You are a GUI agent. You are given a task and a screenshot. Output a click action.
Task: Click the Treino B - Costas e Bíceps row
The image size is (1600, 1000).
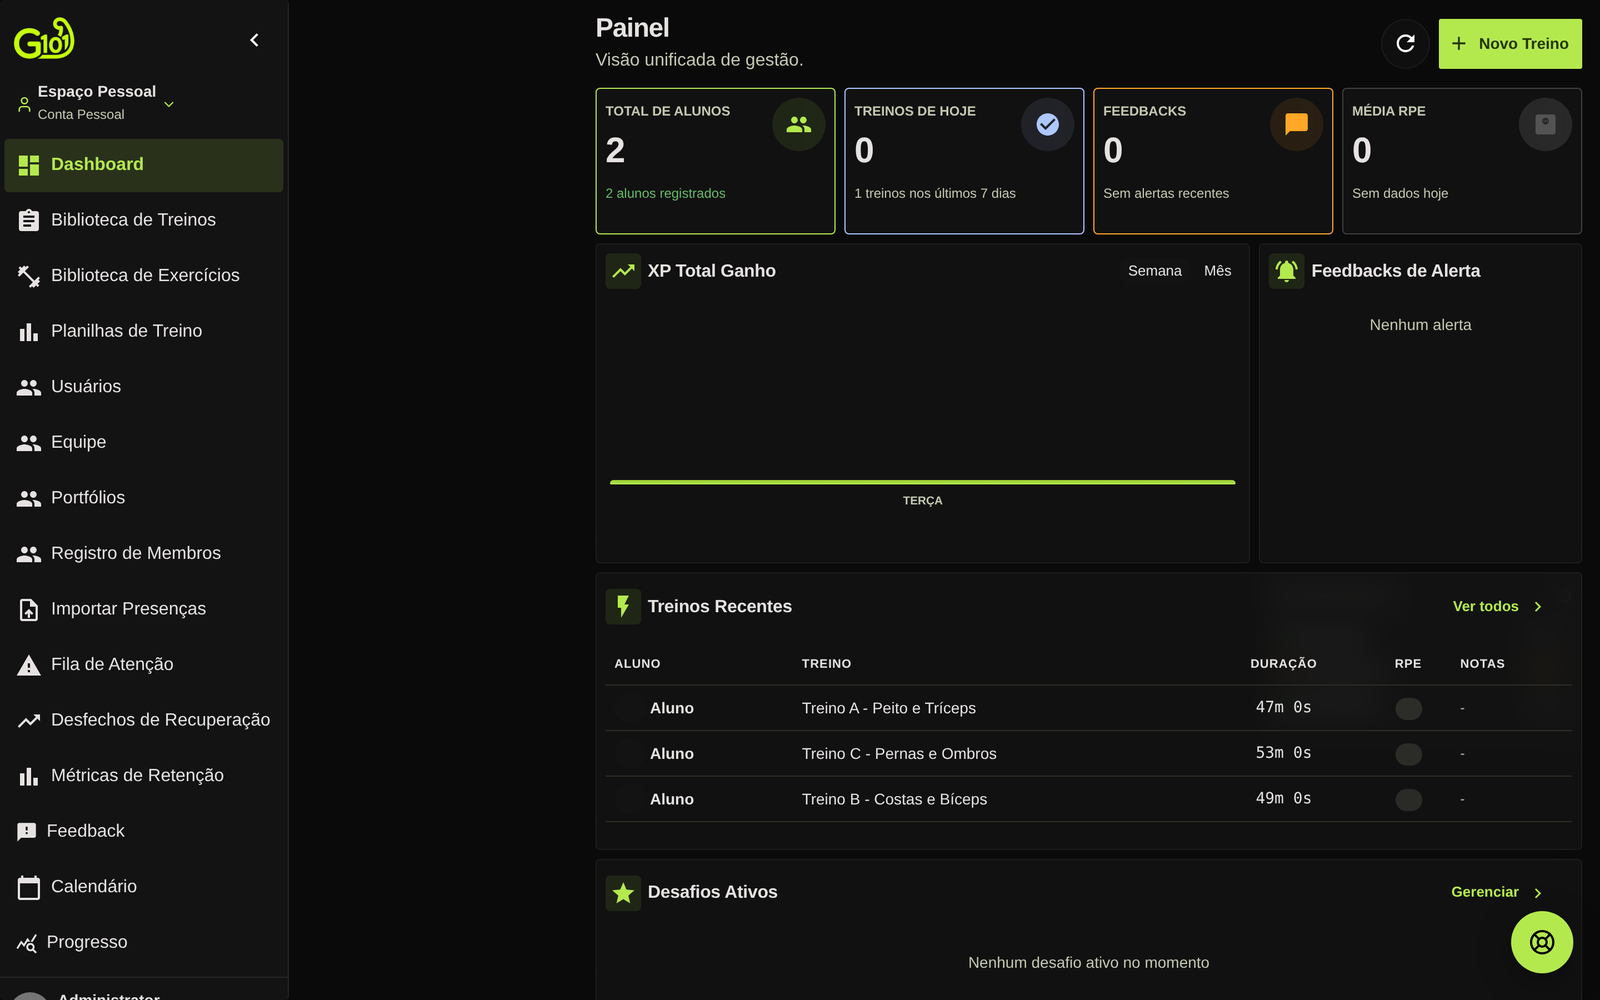point(1088,800)
